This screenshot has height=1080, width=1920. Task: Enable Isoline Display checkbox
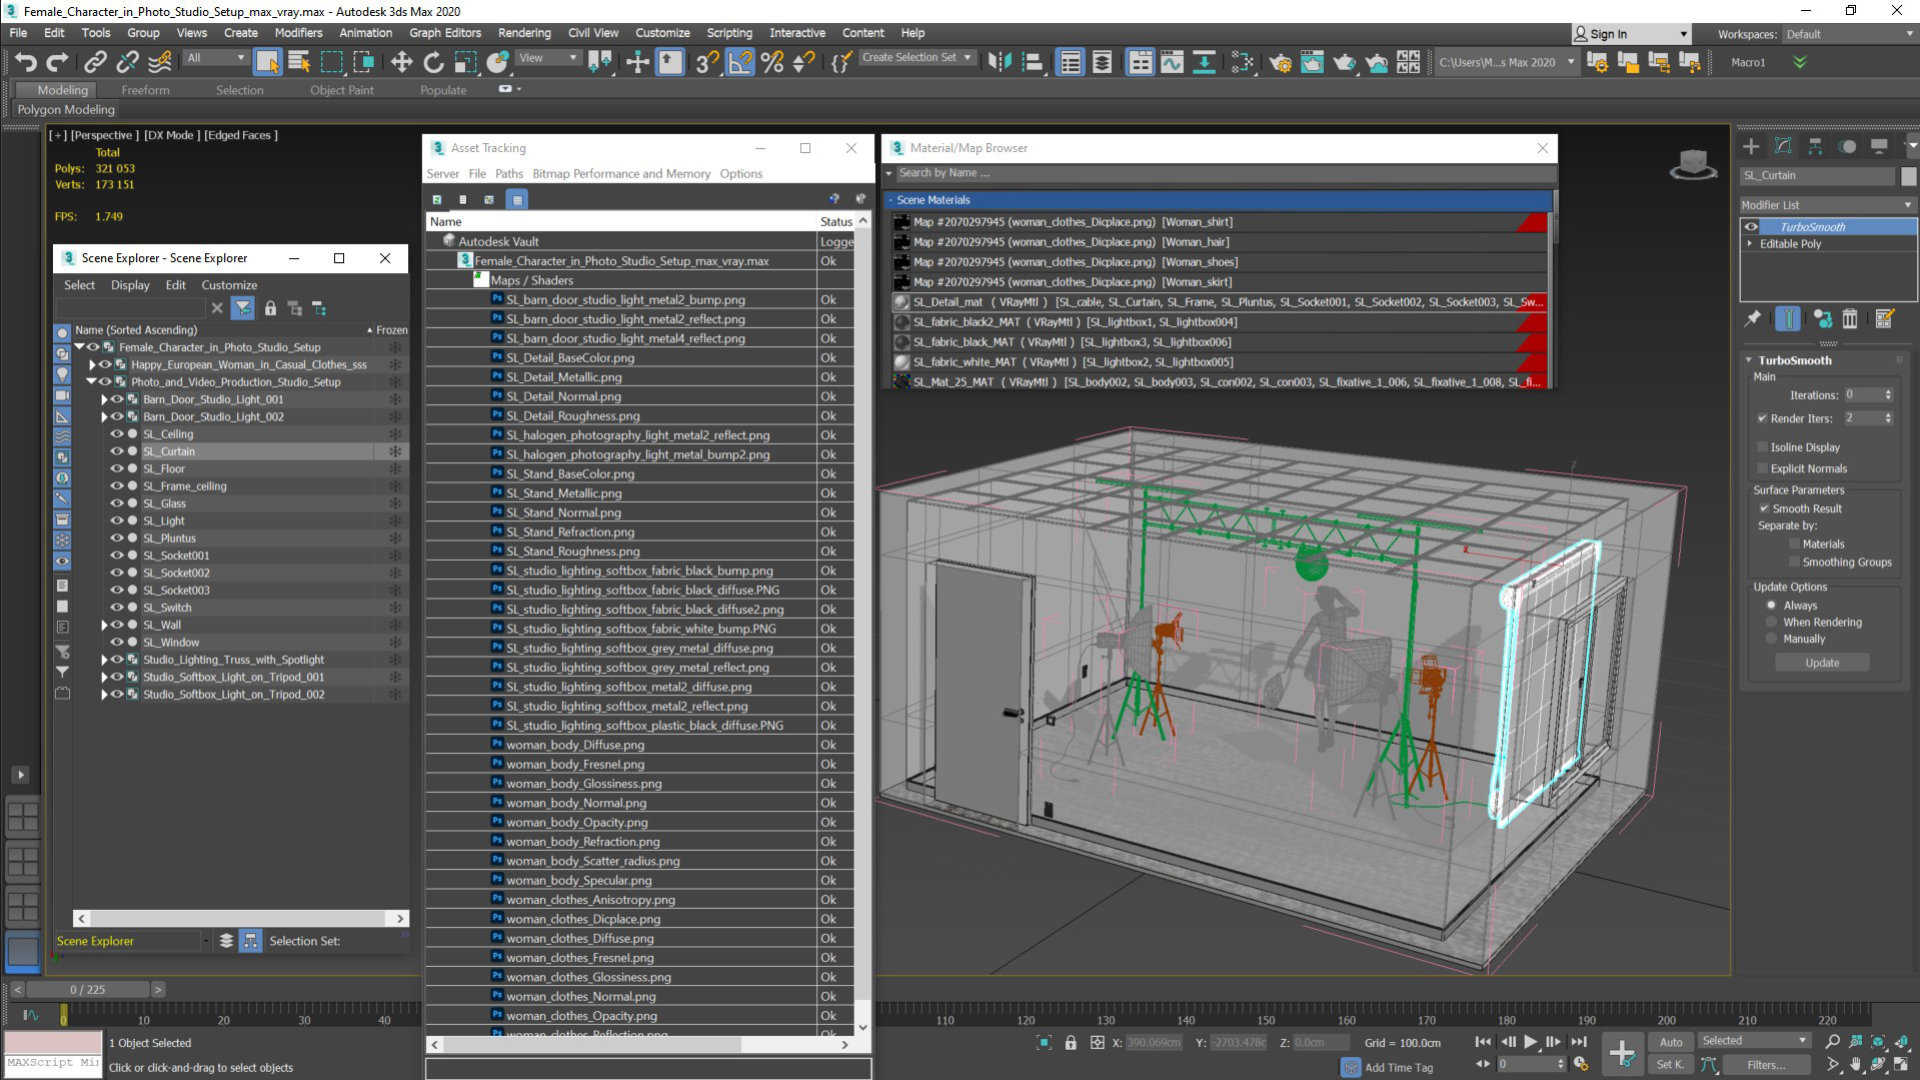pyautogui.click(x=1763, y=447)
